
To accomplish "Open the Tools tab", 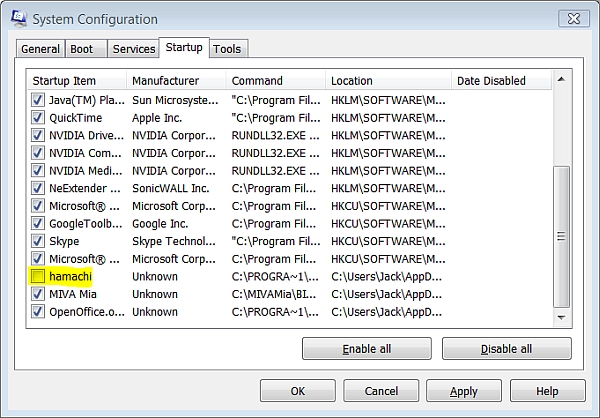I will 227,49.
